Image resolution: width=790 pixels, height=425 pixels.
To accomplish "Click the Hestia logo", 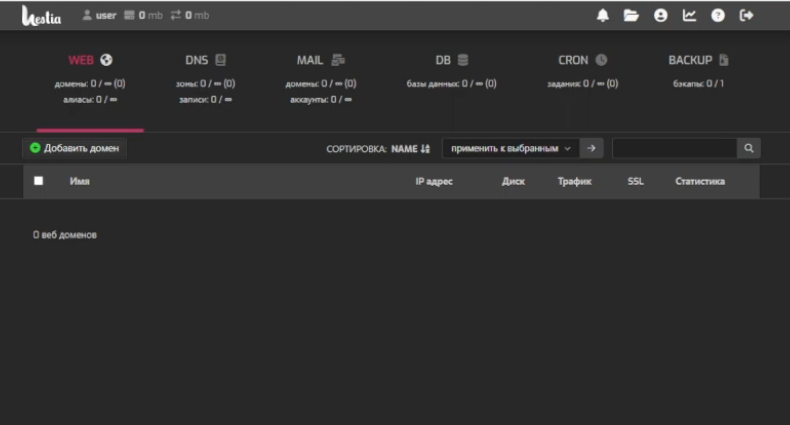I will tap(39, 16).
